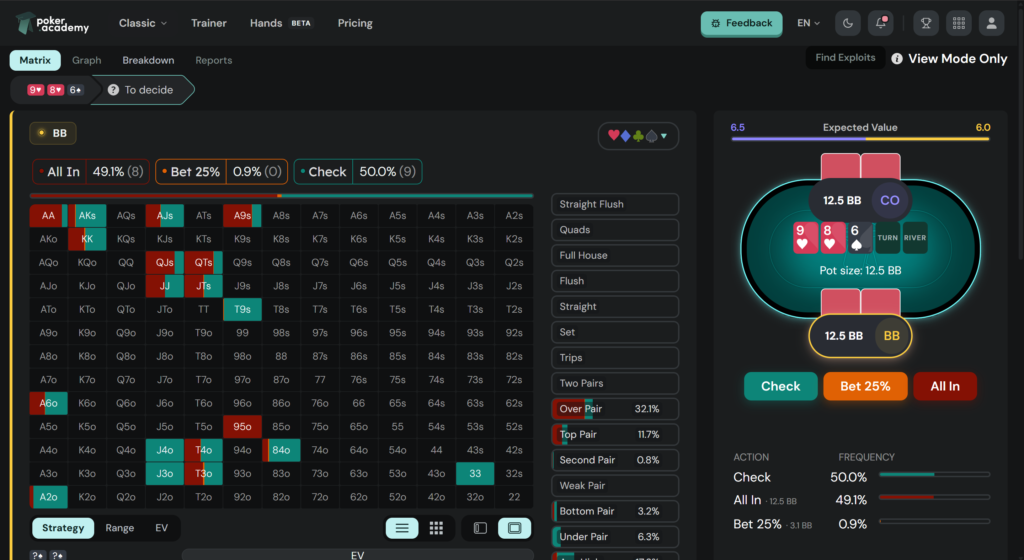Select the Strategy view toggle
Viewport: 1024px width, 560px height.
pyautogui.click(x=63, y=528)
